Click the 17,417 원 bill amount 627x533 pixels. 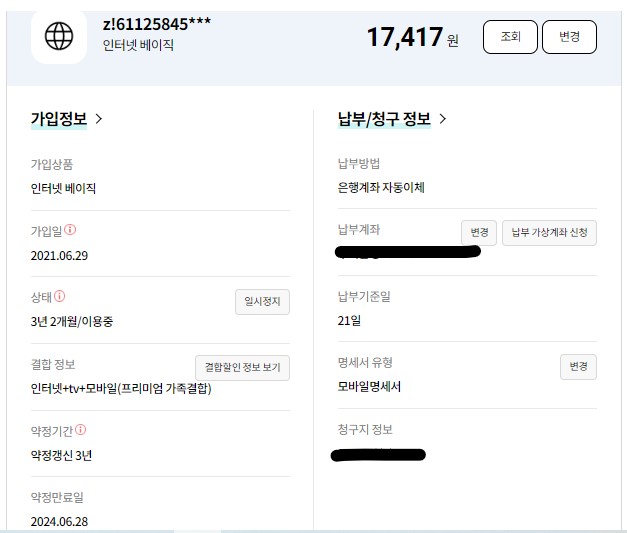tap(413, 37)
